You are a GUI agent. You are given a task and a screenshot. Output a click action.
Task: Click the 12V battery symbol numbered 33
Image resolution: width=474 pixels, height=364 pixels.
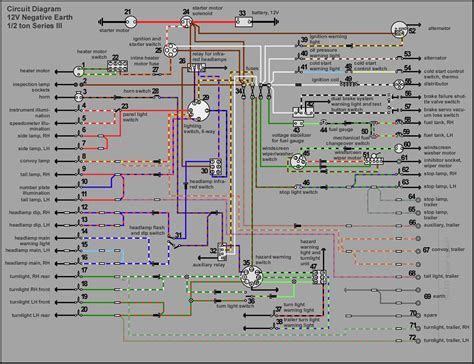244,22
